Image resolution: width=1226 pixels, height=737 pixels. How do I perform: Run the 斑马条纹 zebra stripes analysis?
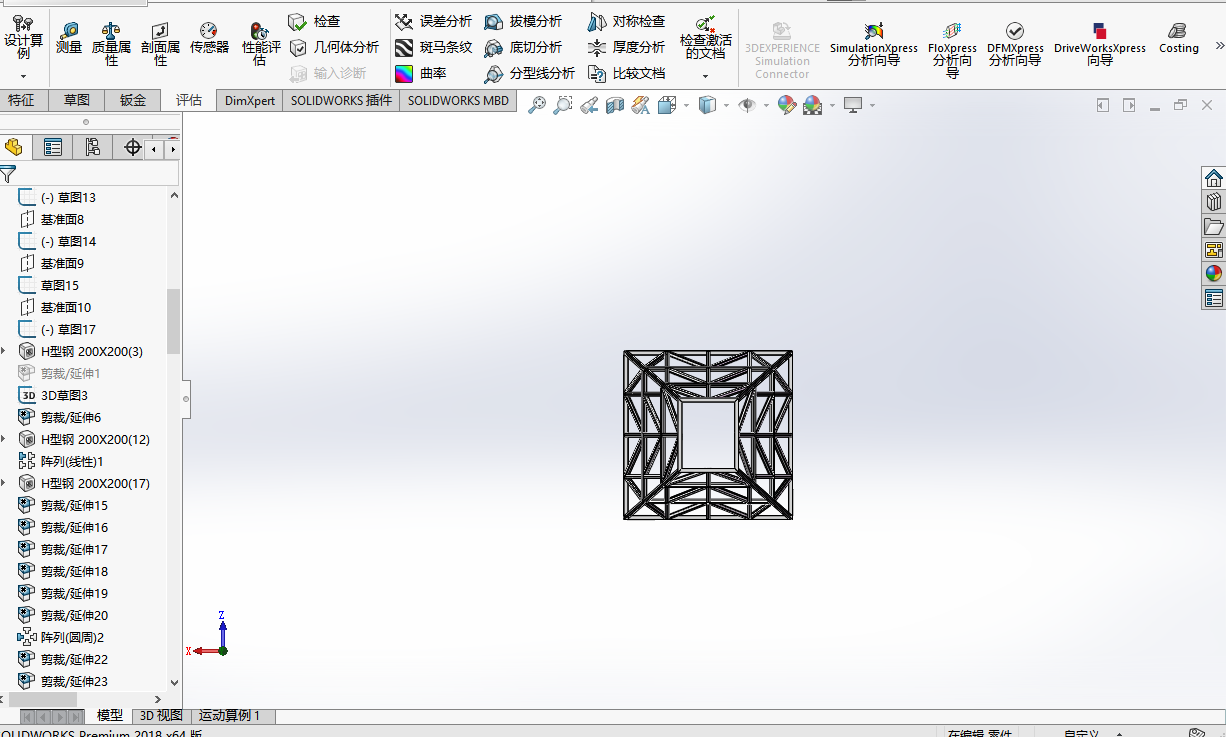click(x=433, y=47)
